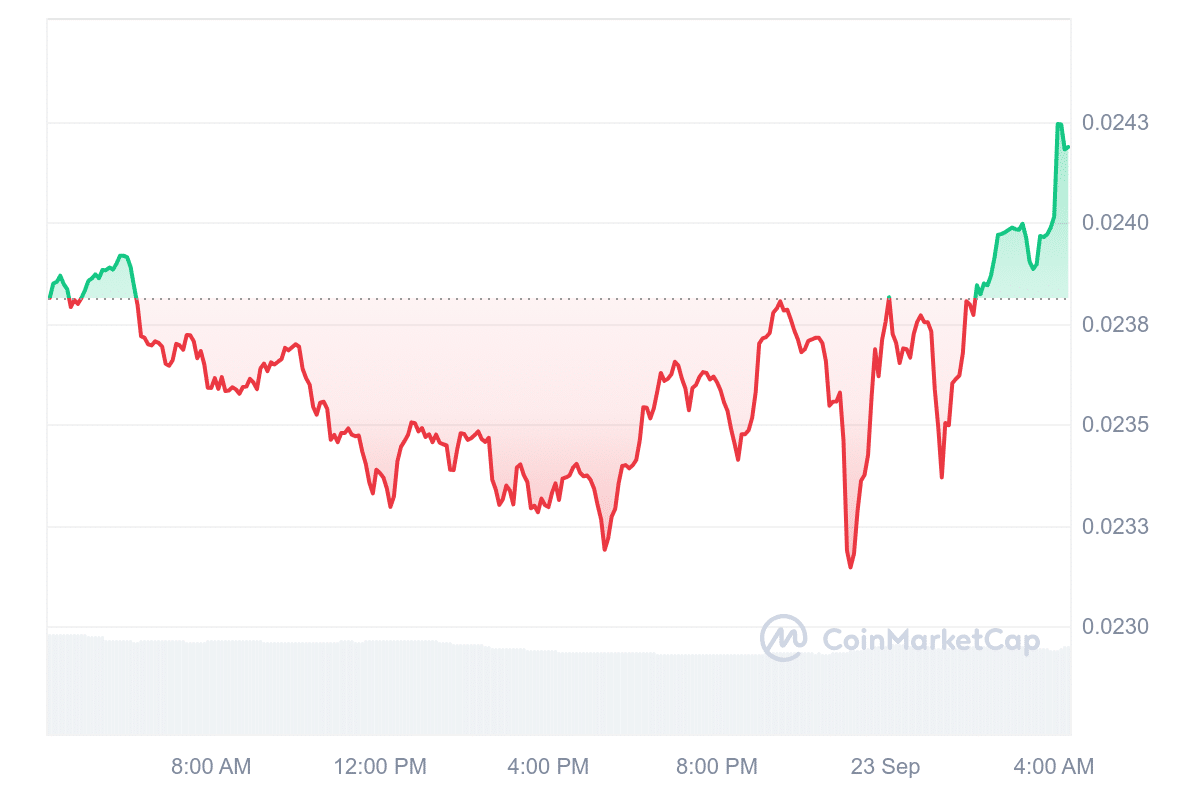Select the 0.0235 price axis label
This screenshot has height=800, width=1200.
pyautogui.click(x=1115, y=425)
